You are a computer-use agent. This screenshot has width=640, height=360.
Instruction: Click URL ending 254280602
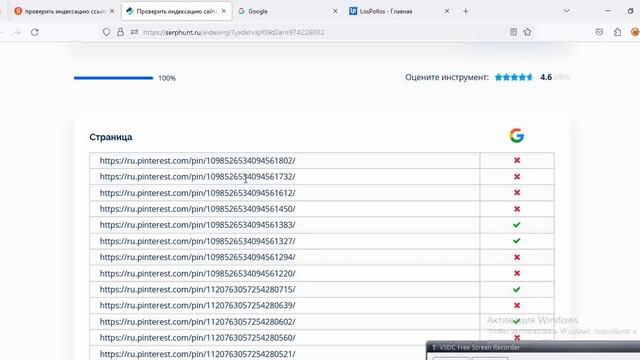[x=197, y=322]
